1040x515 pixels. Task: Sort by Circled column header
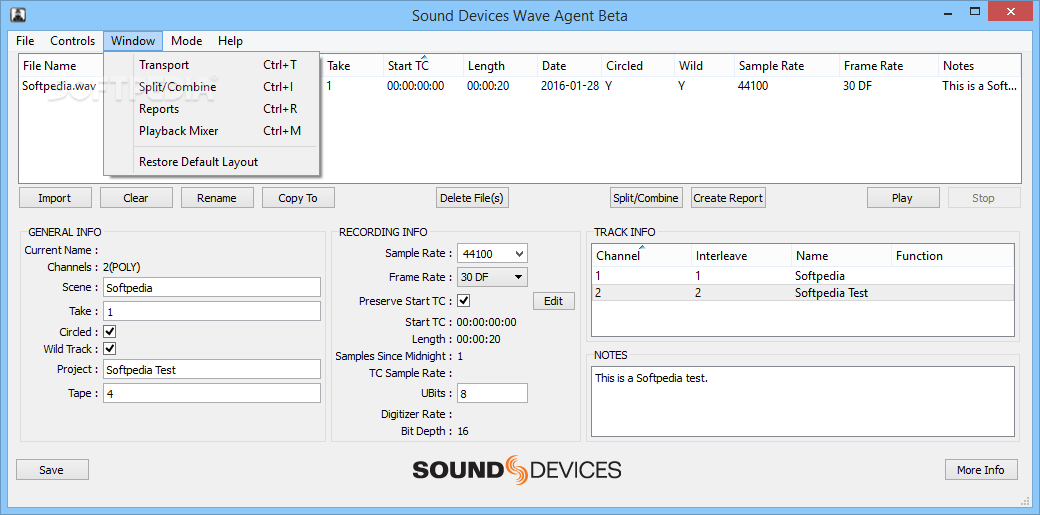(x=637, y=66)
